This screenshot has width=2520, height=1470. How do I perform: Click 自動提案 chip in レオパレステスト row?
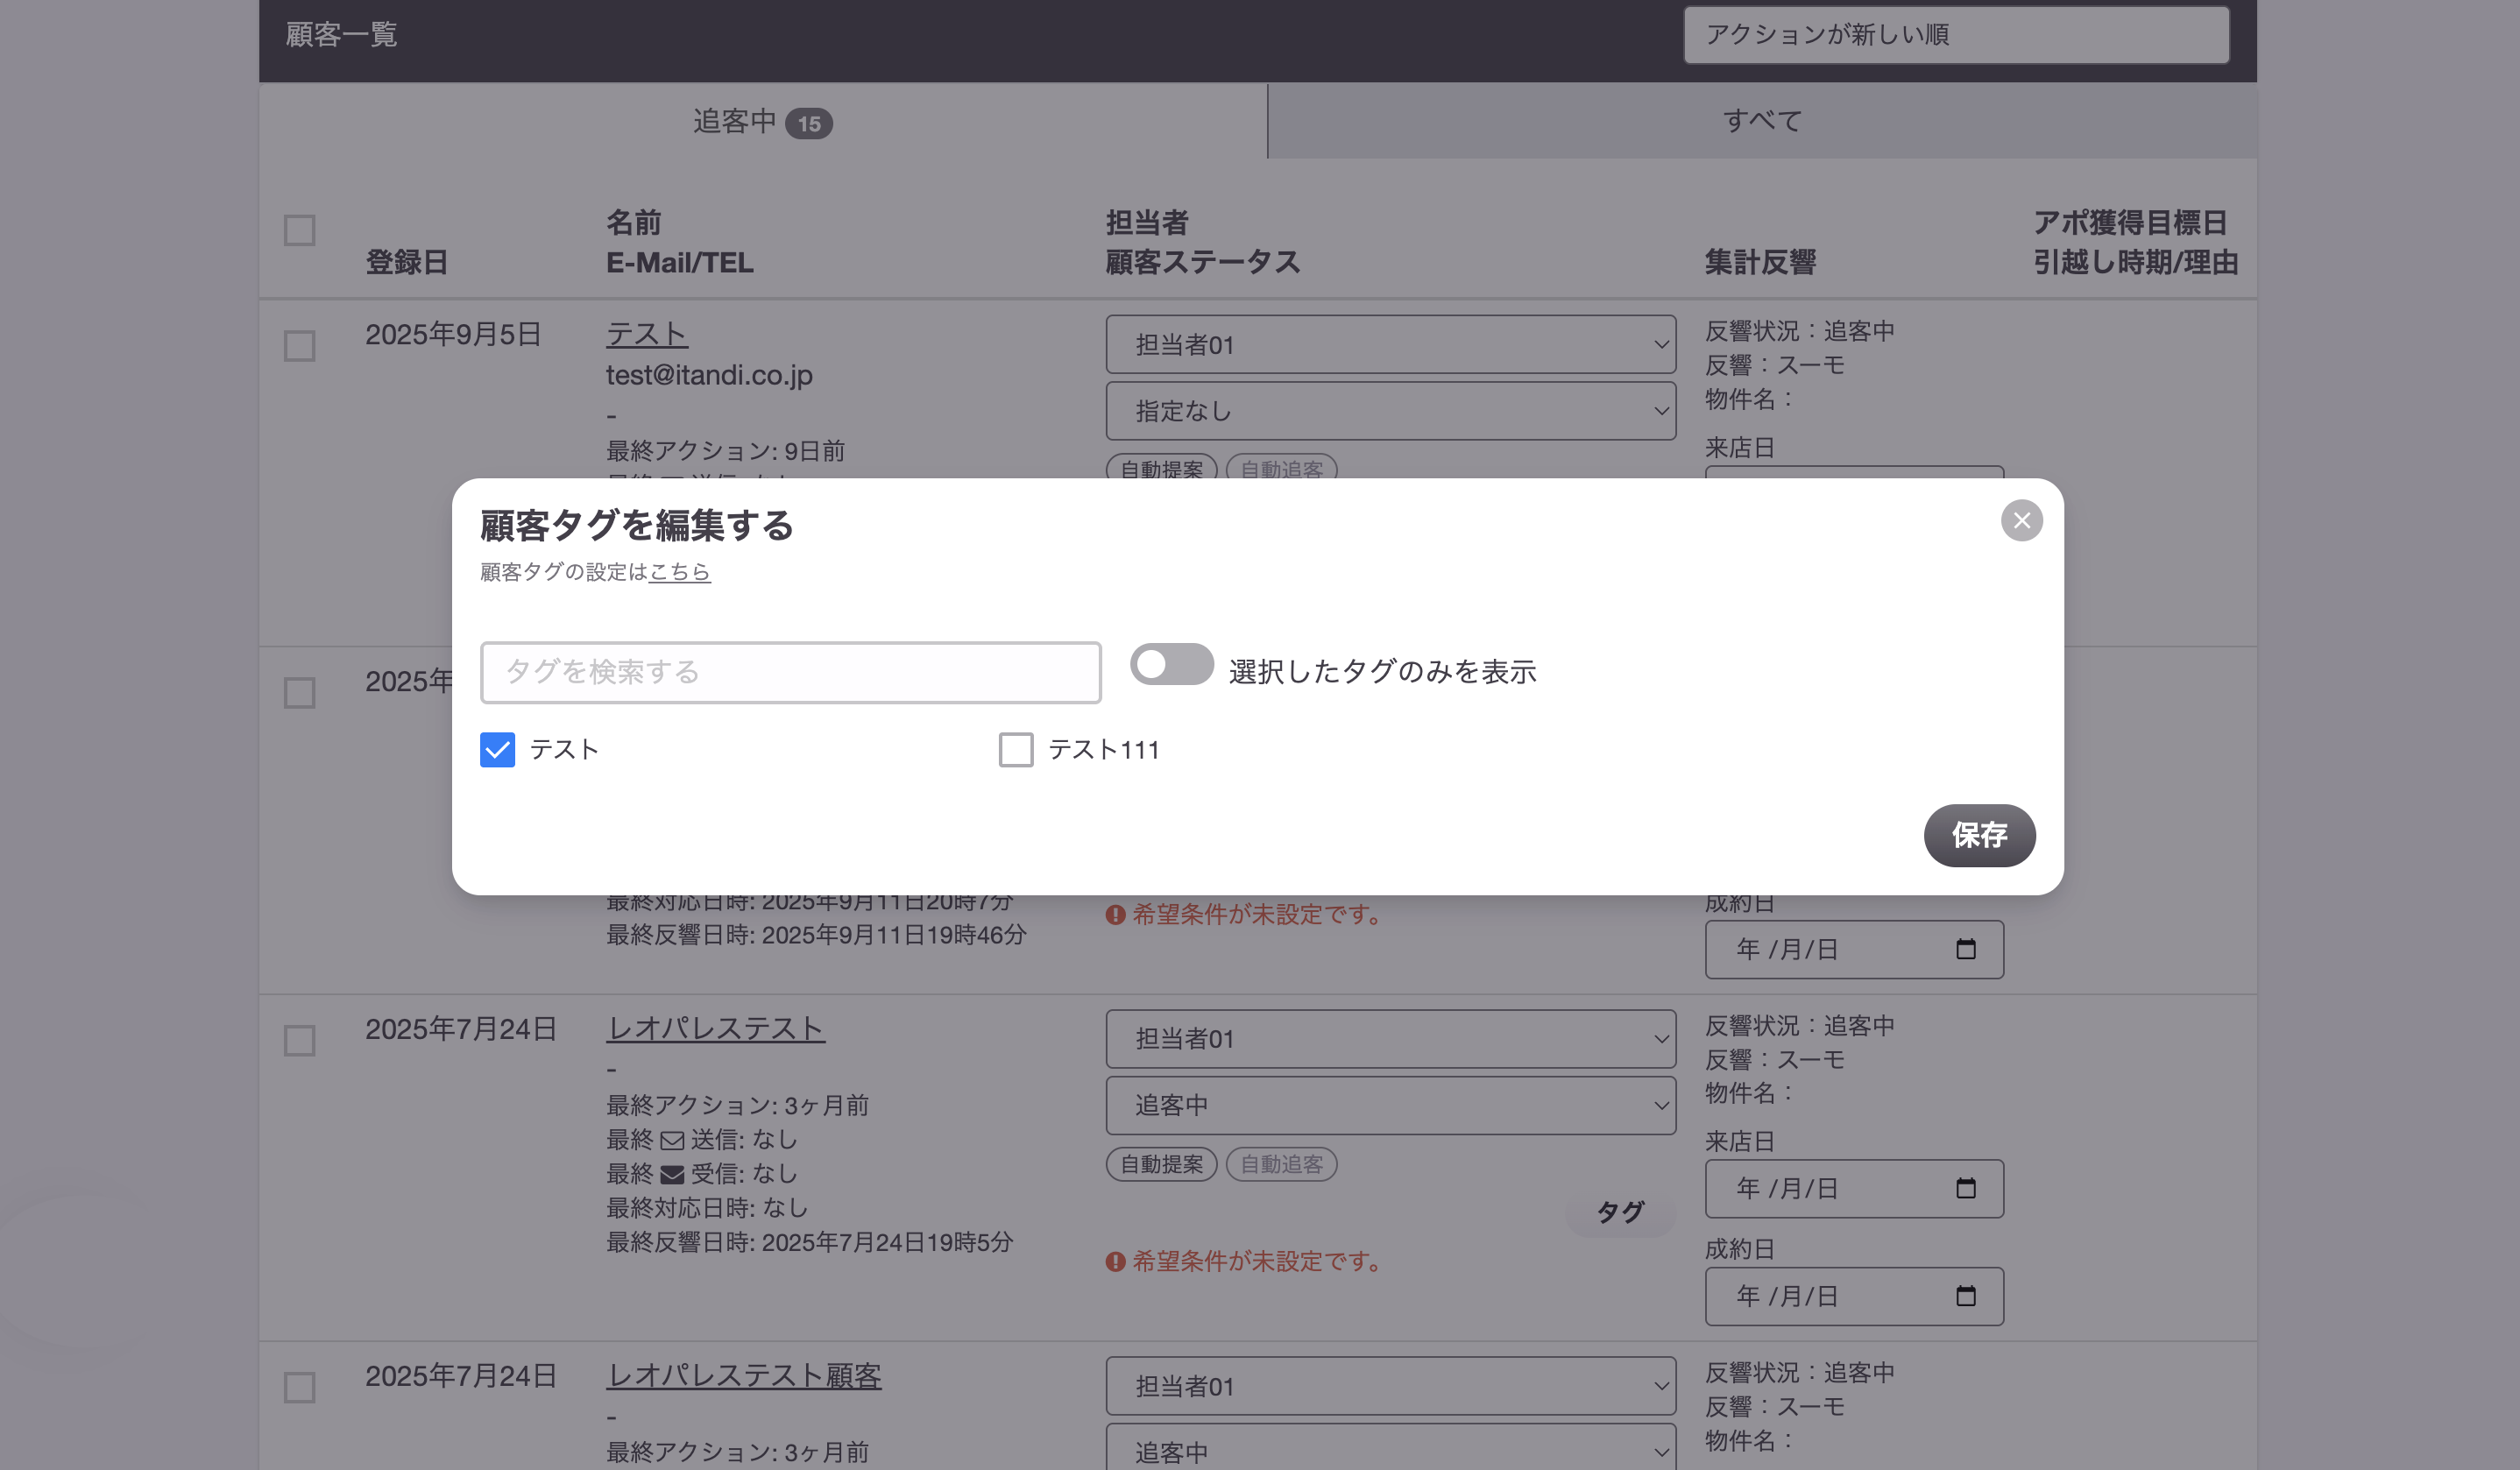pyautogui.click(x=1161, y=1164)
